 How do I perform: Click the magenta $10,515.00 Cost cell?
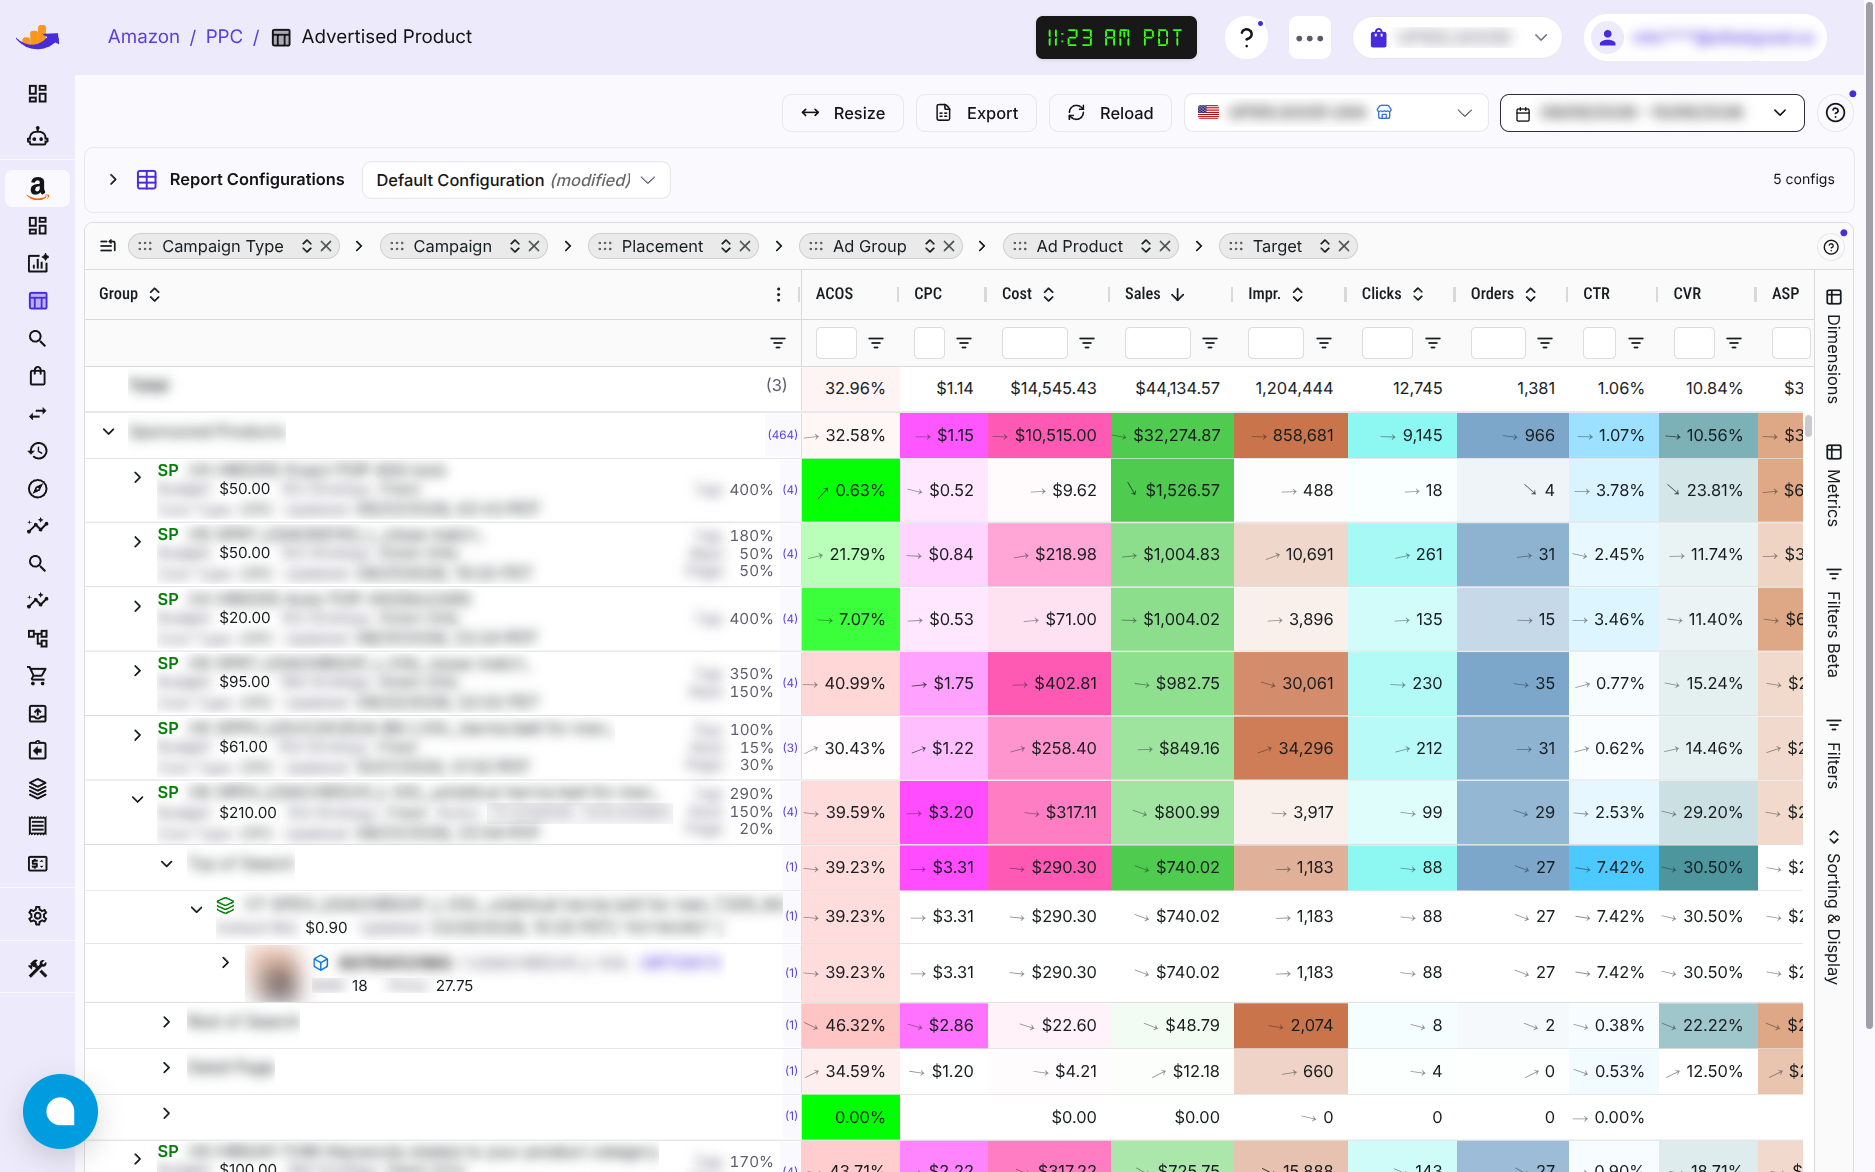click(x=1049, y=436)
